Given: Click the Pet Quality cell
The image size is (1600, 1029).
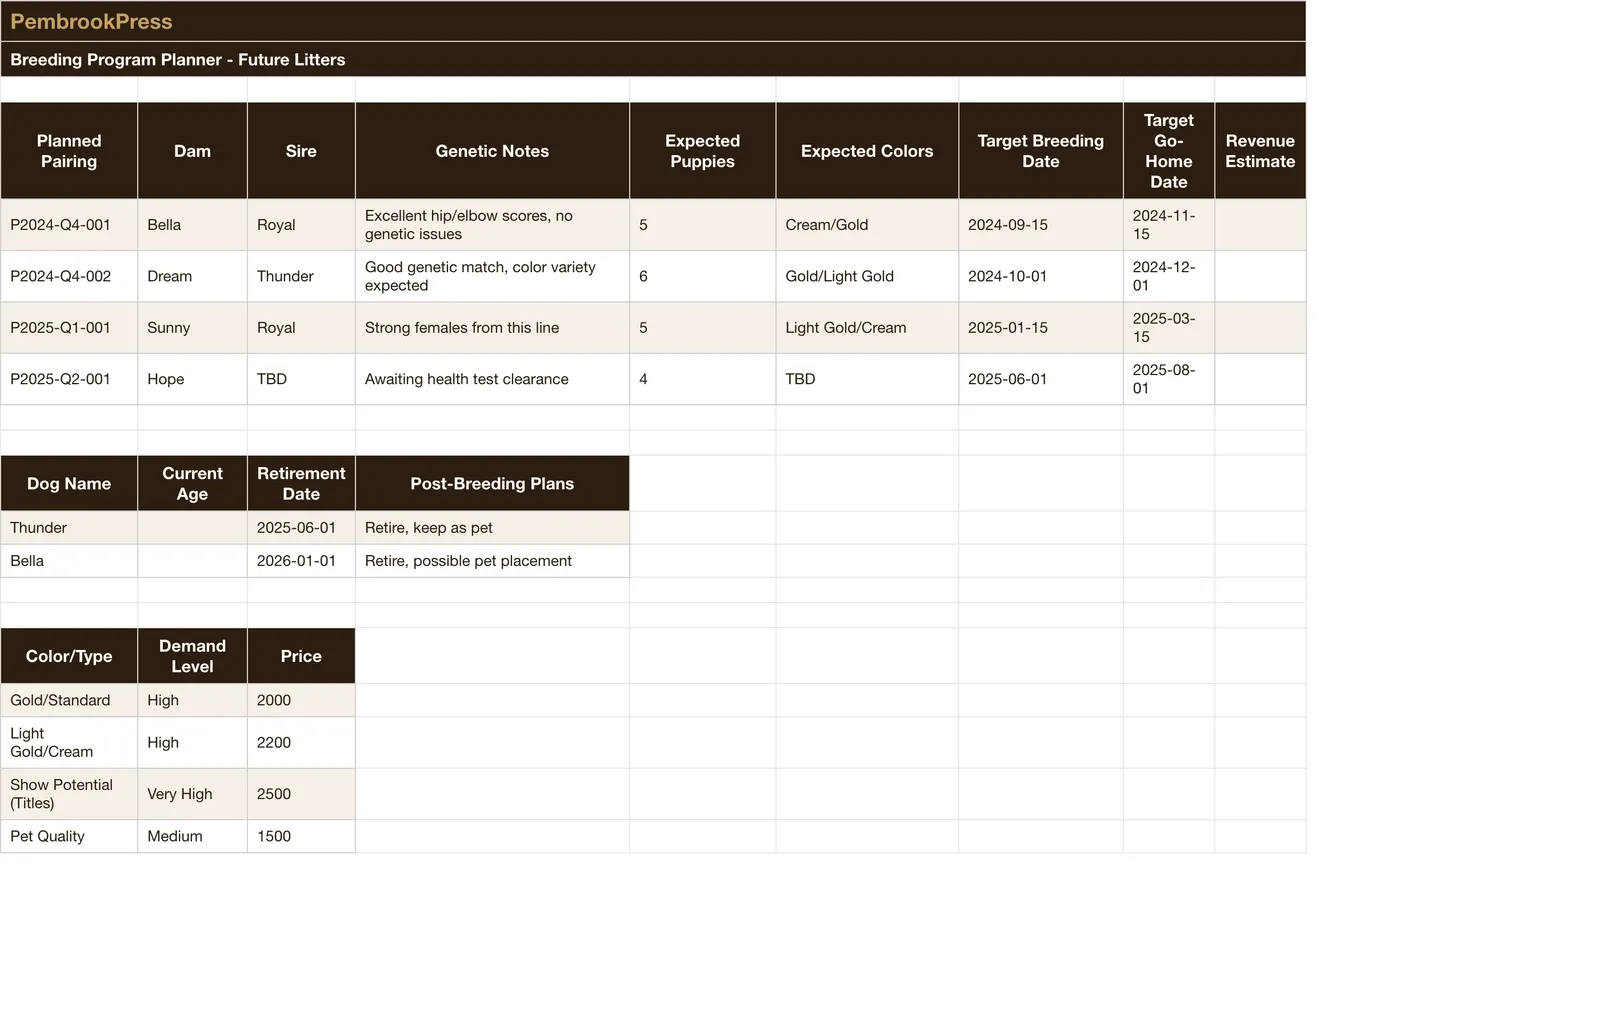Looking at the screenshot, I should click(69, 836).
